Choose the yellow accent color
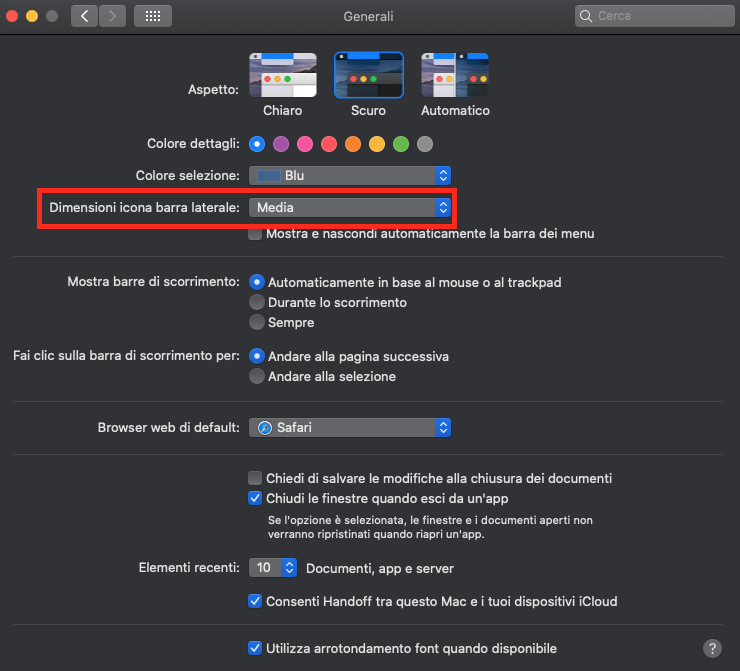The image size is (740, 671). pos(377,144)
